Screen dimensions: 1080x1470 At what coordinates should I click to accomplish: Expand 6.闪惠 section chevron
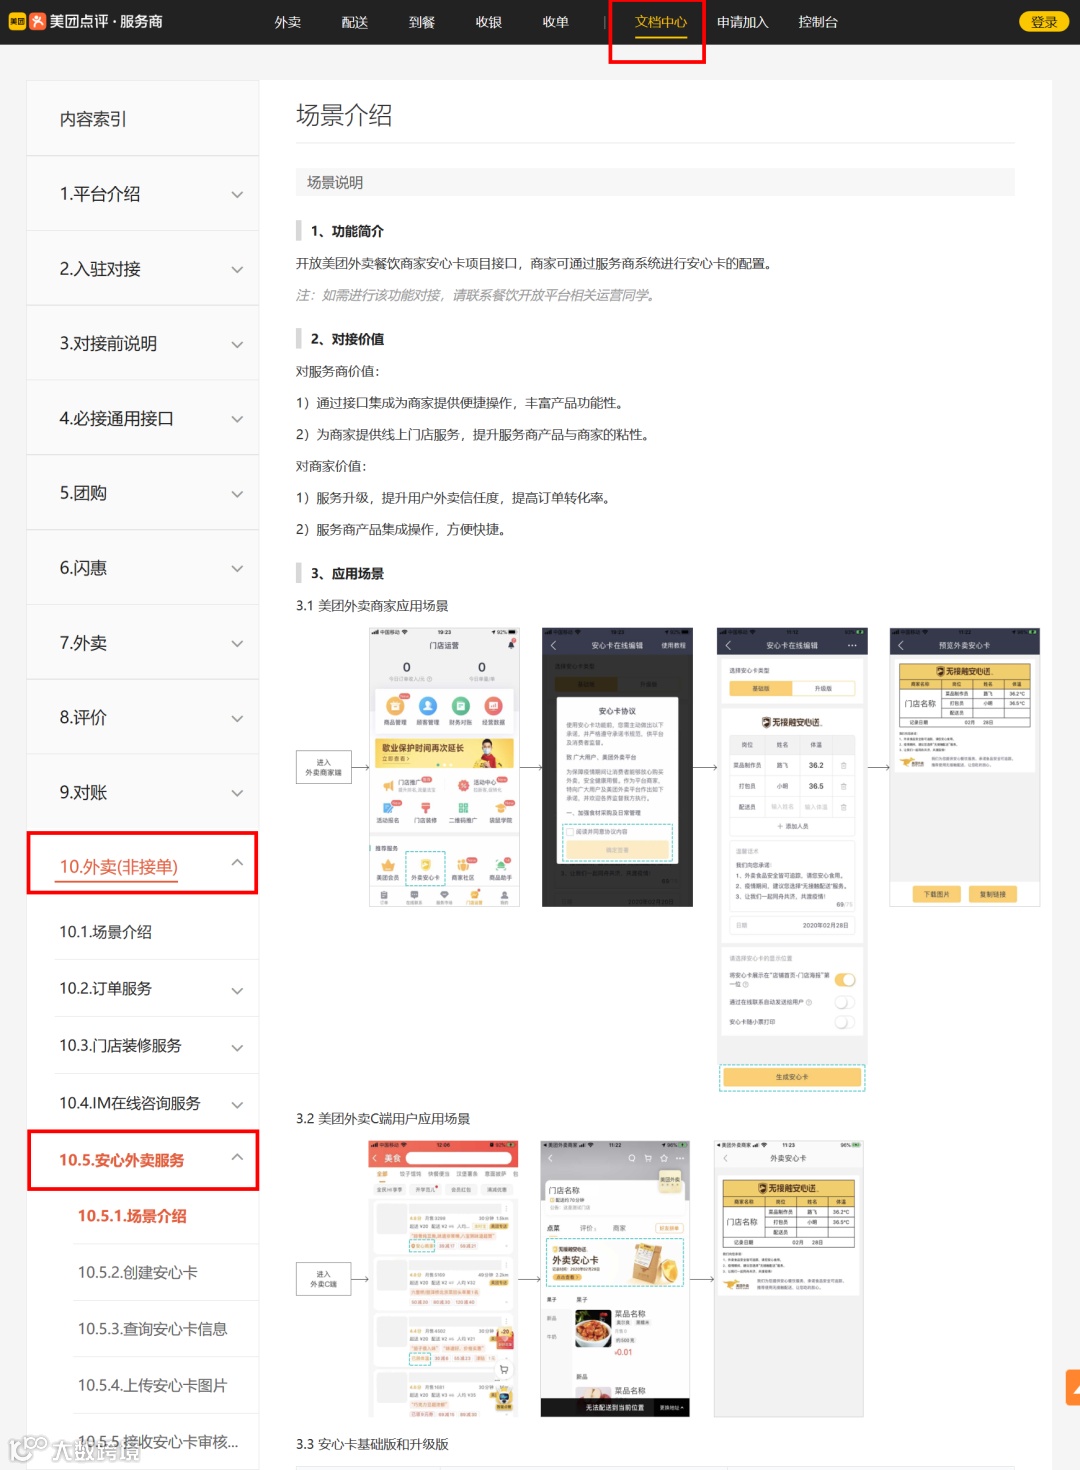(237, 568)
